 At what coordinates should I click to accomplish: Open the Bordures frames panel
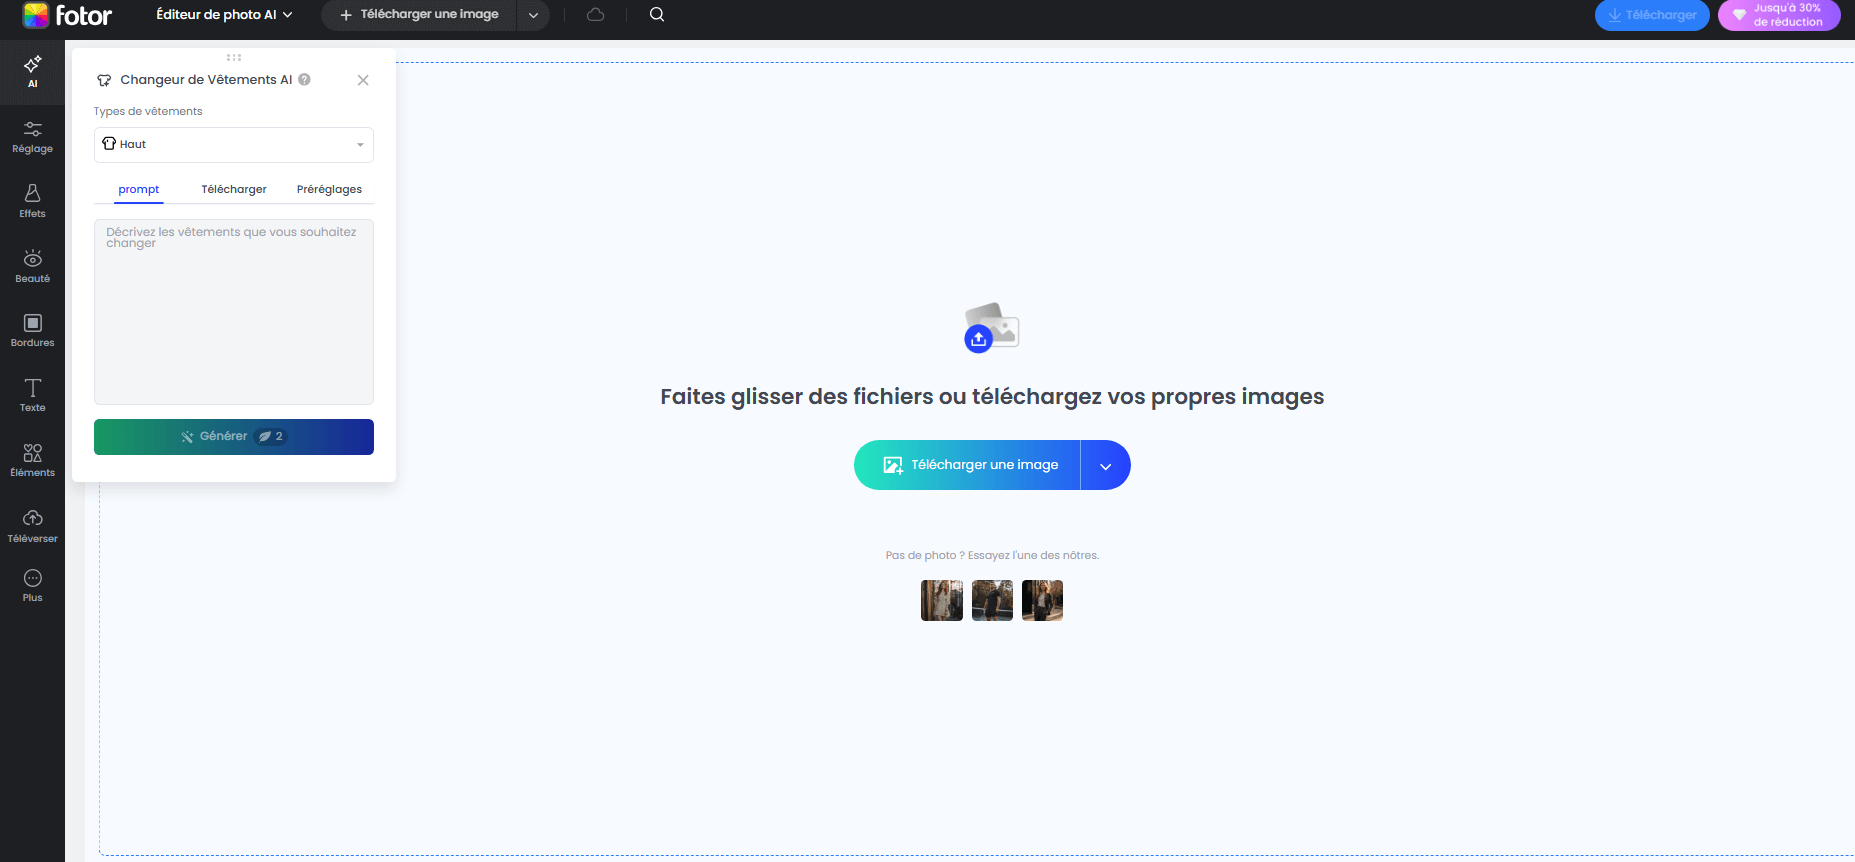point(32,330)
